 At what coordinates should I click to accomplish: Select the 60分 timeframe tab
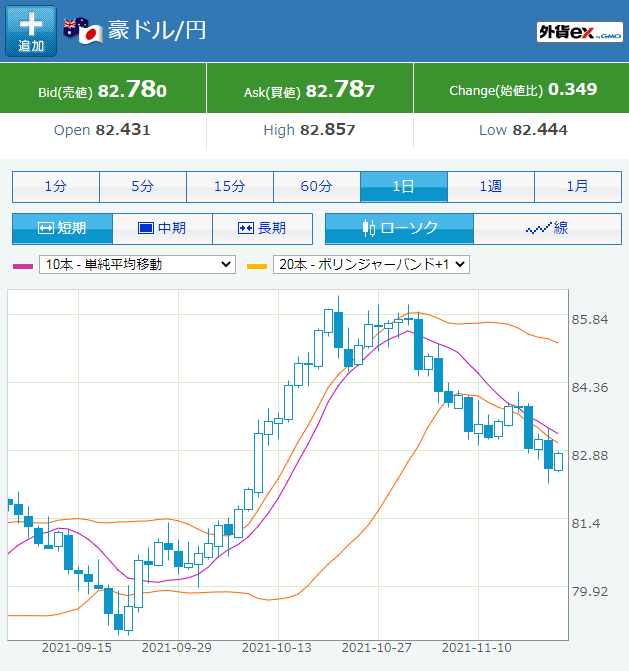(317, 187)
